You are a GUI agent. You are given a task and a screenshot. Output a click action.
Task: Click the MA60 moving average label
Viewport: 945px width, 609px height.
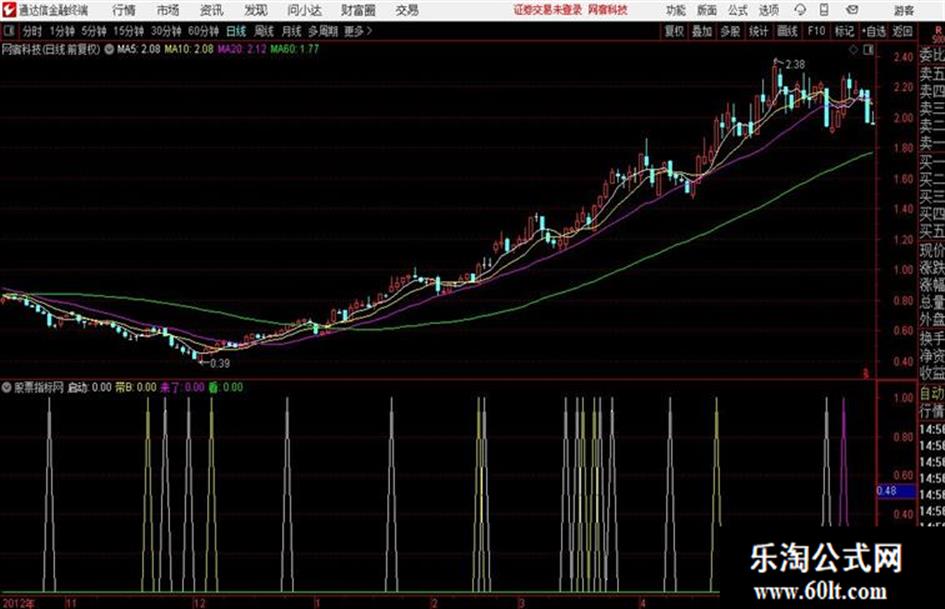pos(295,49)
